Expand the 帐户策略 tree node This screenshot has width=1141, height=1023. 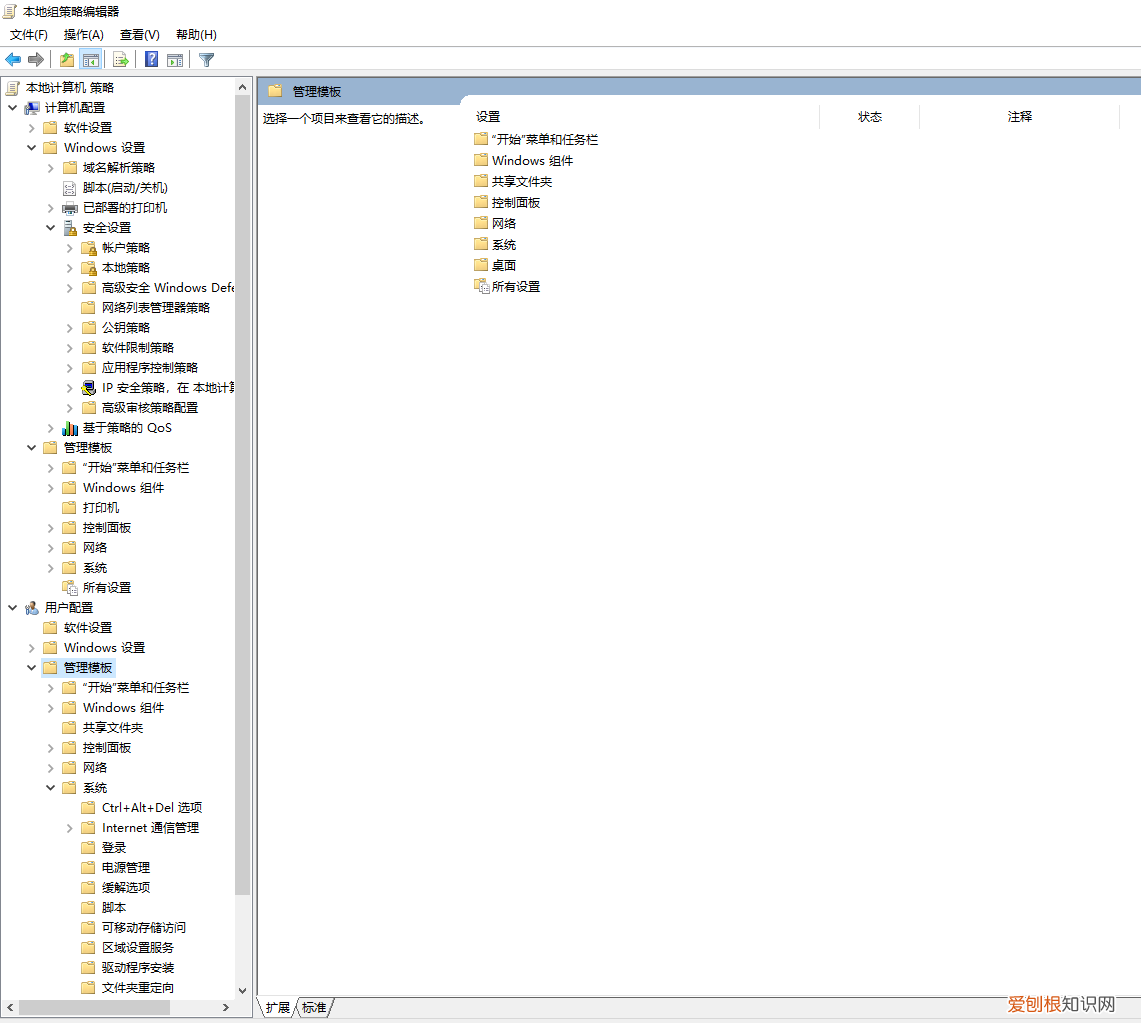tap(70, 248)
